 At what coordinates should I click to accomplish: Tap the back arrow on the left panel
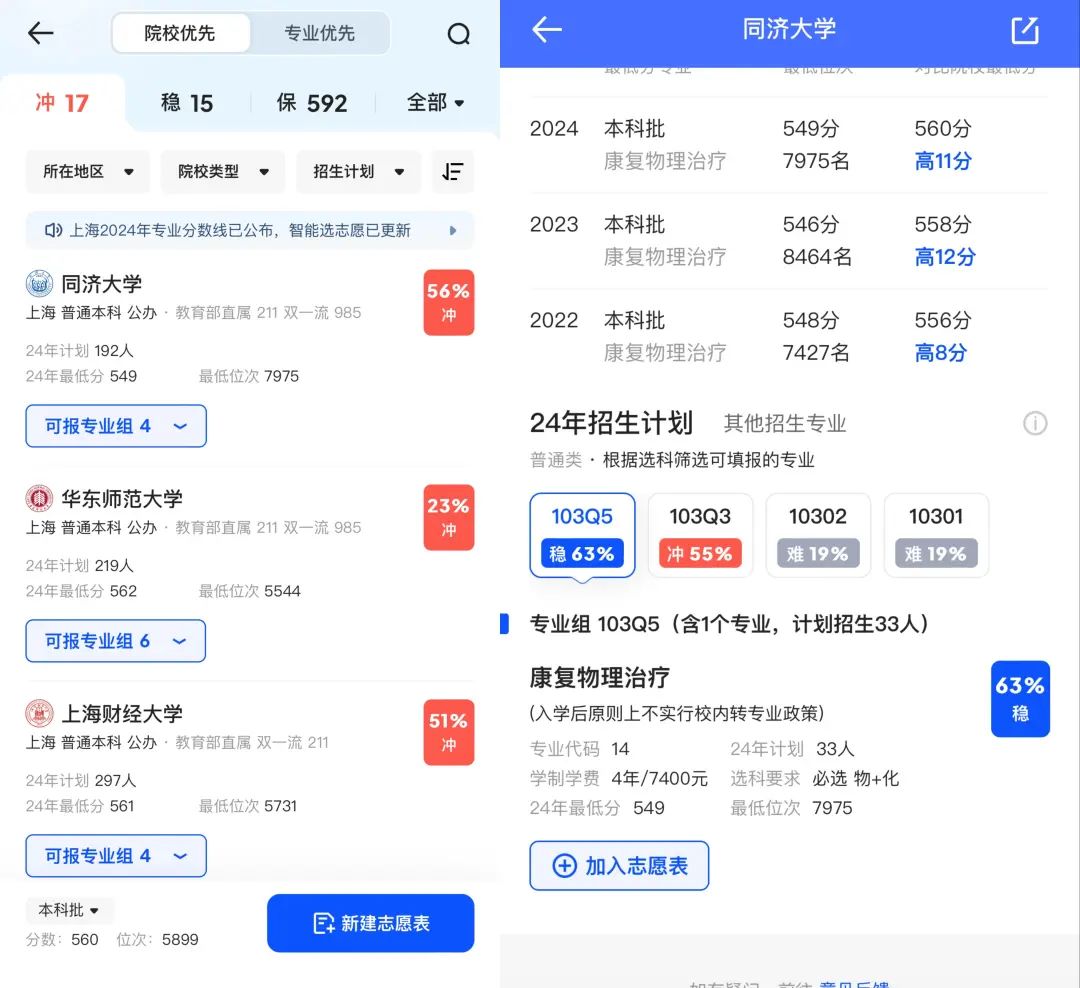click(40, 32)
